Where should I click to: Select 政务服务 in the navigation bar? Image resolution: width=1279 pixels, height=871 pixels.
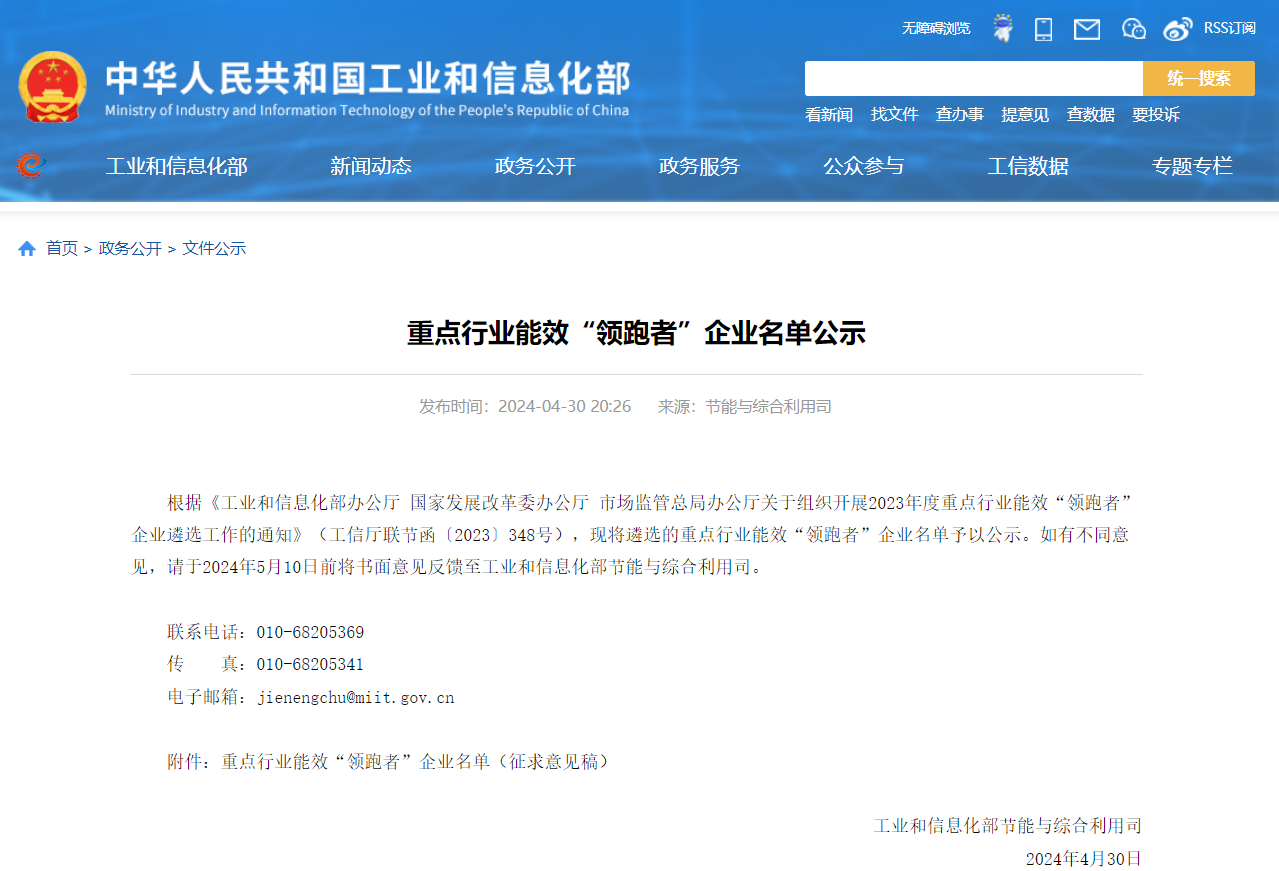(x=699, y=166)
